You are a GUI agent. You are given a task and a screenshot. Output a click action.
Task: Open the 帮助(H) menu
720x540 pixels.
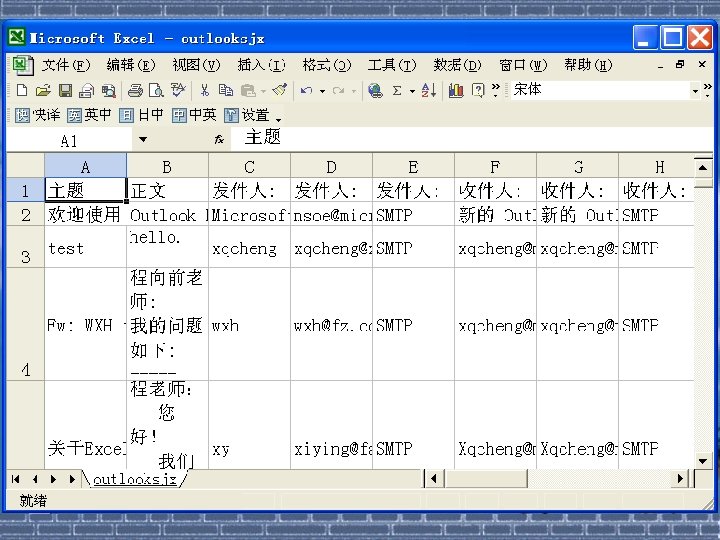(588, 65)
